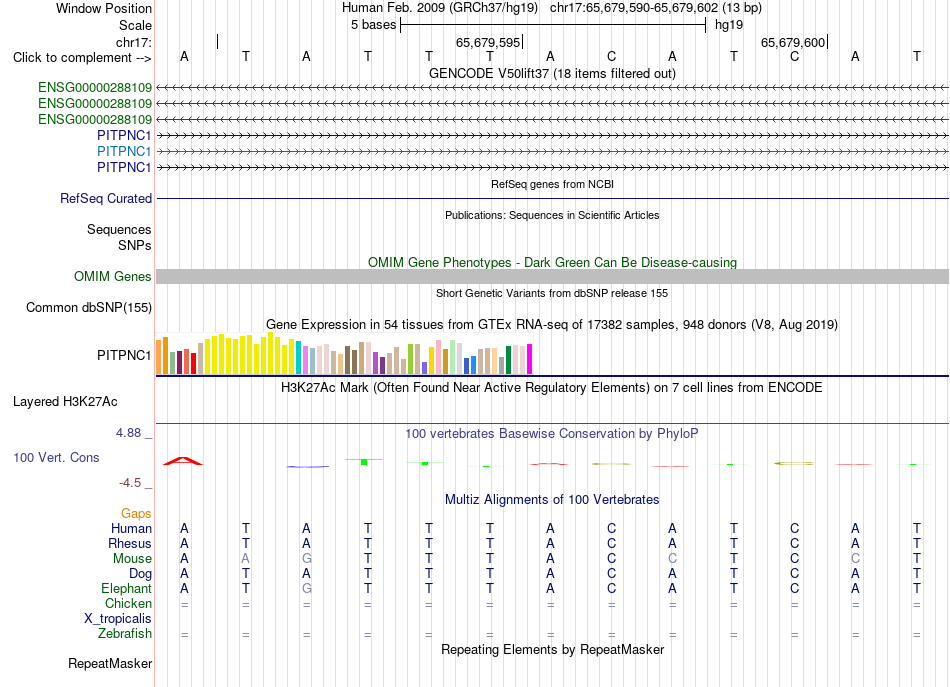950x687 pixels.
Task: Click the "Layered H3K27Ac" track label
Action: coord(65,402)
